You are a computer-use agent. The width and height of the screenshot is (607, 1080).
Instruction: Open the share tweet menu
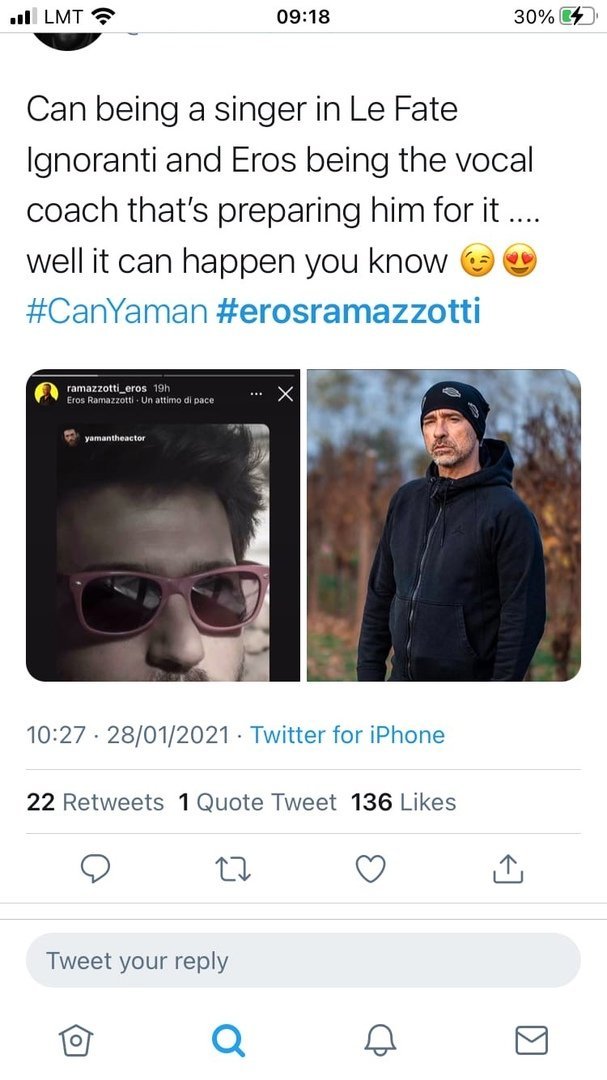(x=508, y=870)
